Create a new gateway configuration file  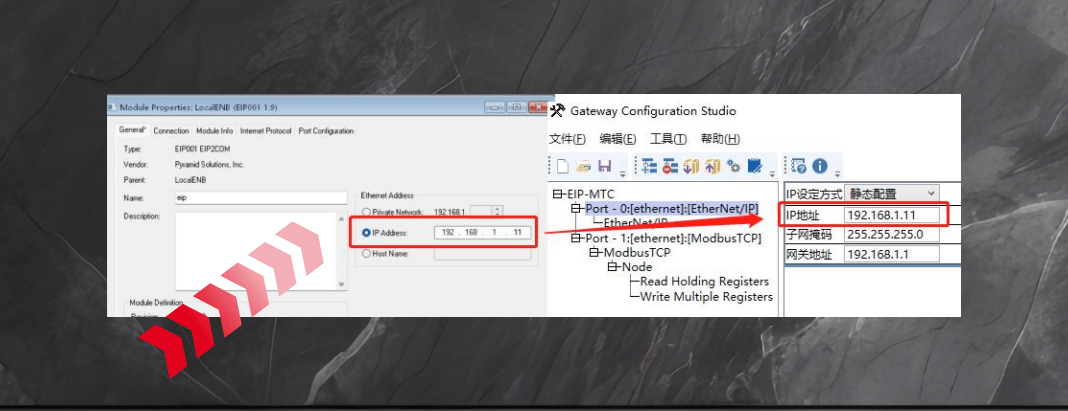coord(563,166)
